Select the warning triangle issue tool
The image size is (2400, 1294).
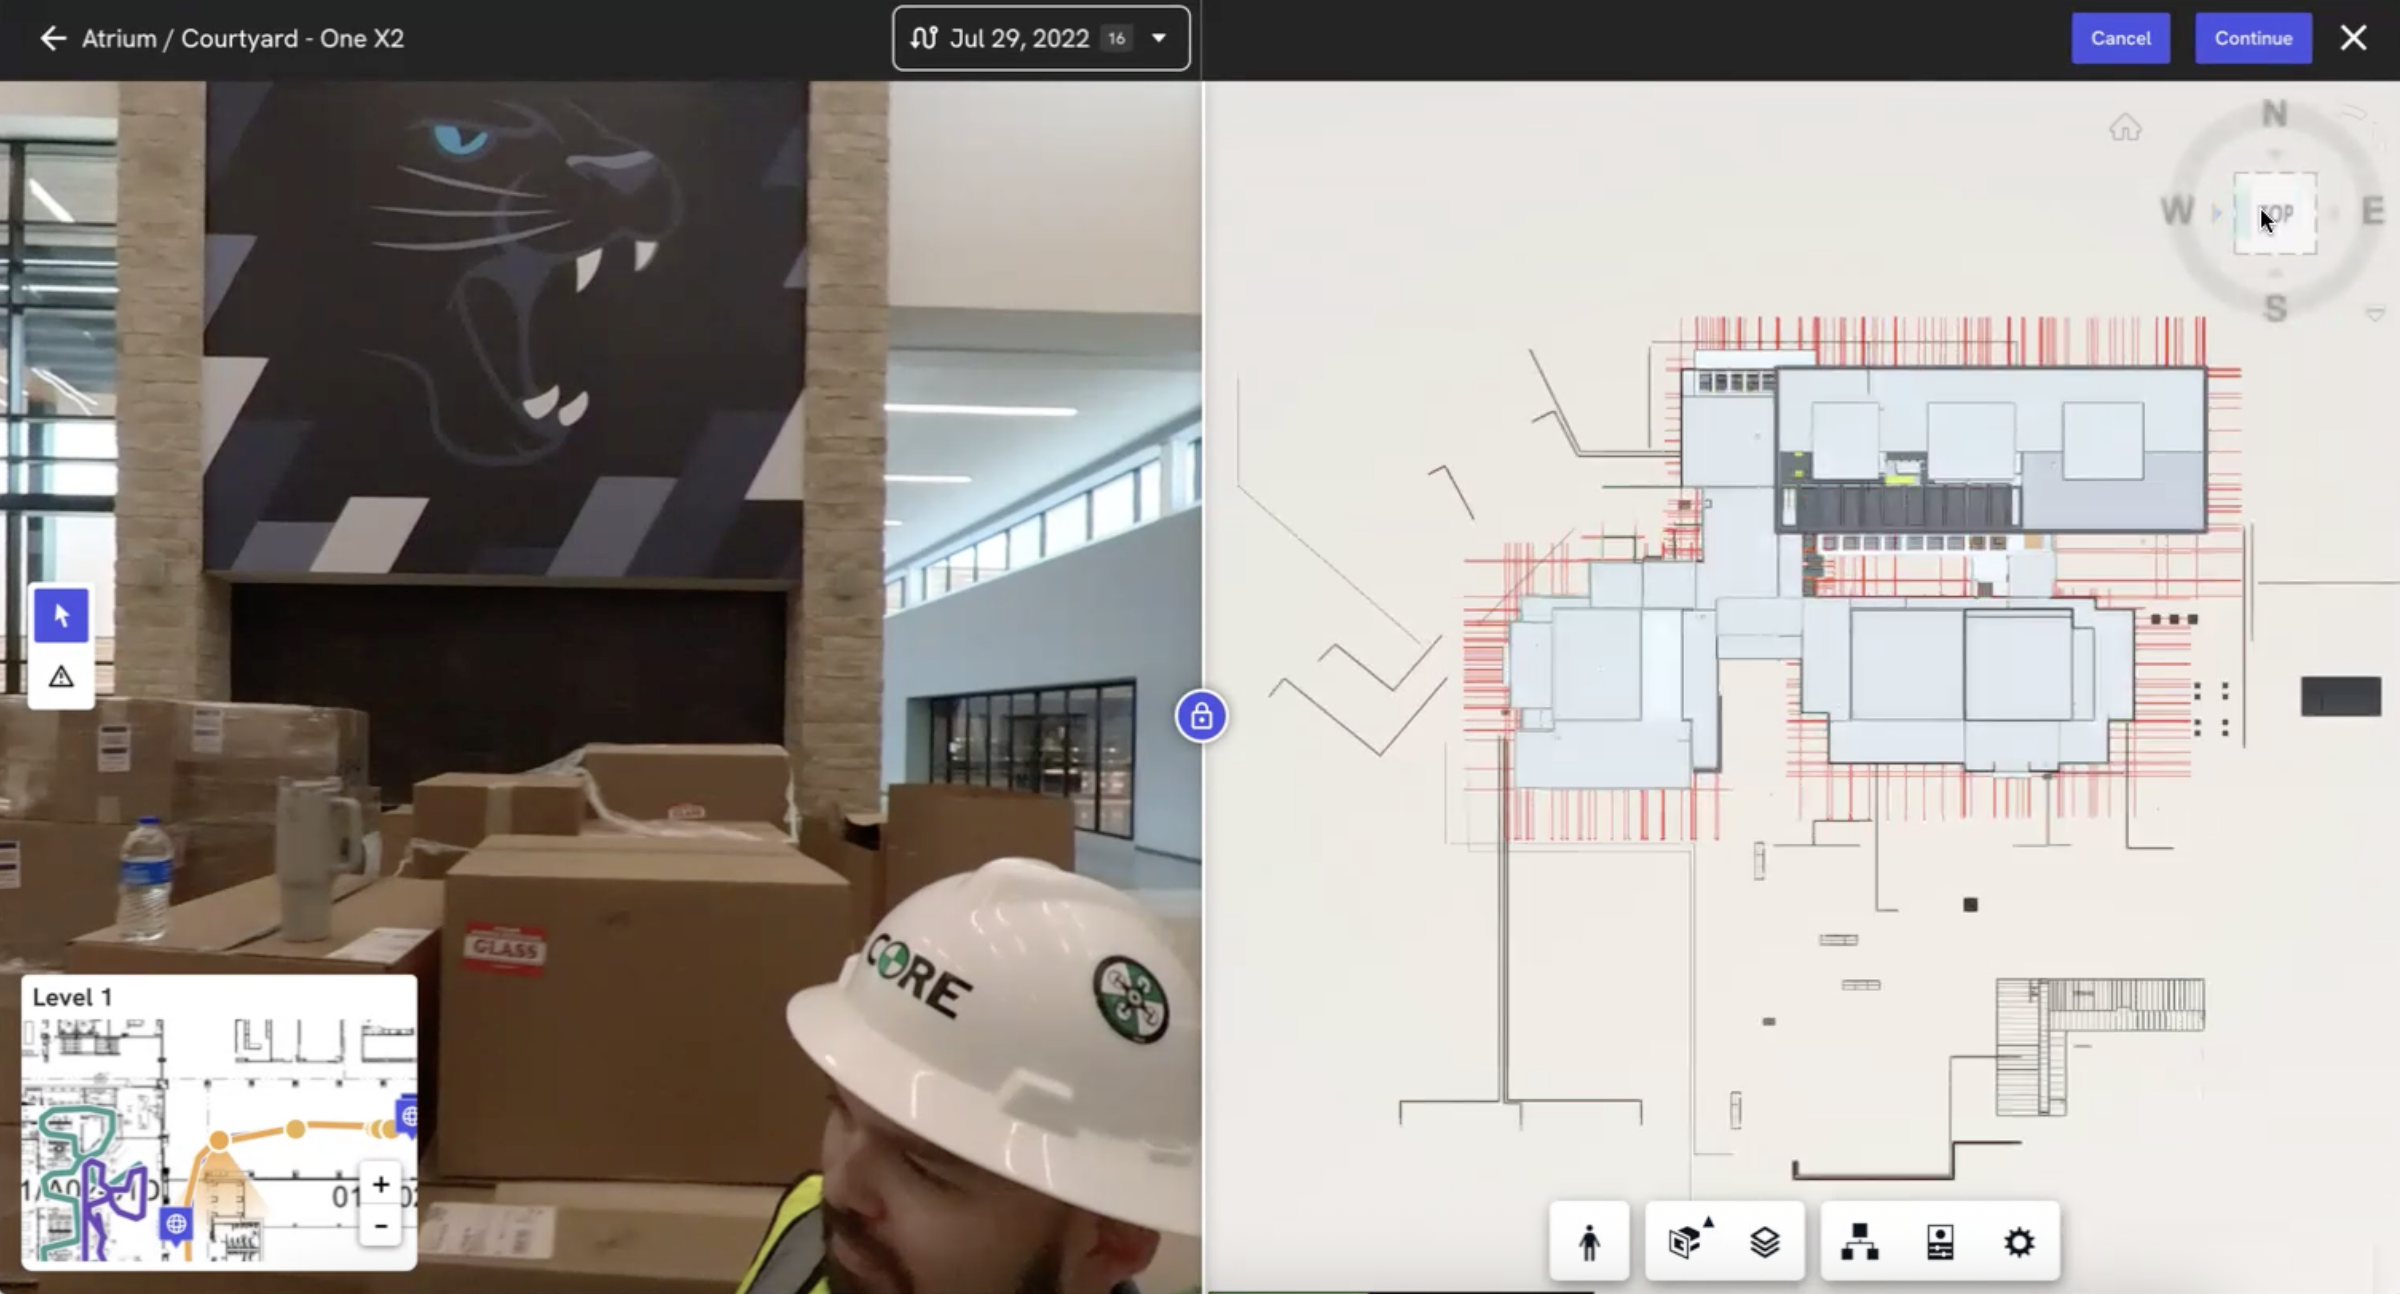pyautogui.click(x=61, y=677)
